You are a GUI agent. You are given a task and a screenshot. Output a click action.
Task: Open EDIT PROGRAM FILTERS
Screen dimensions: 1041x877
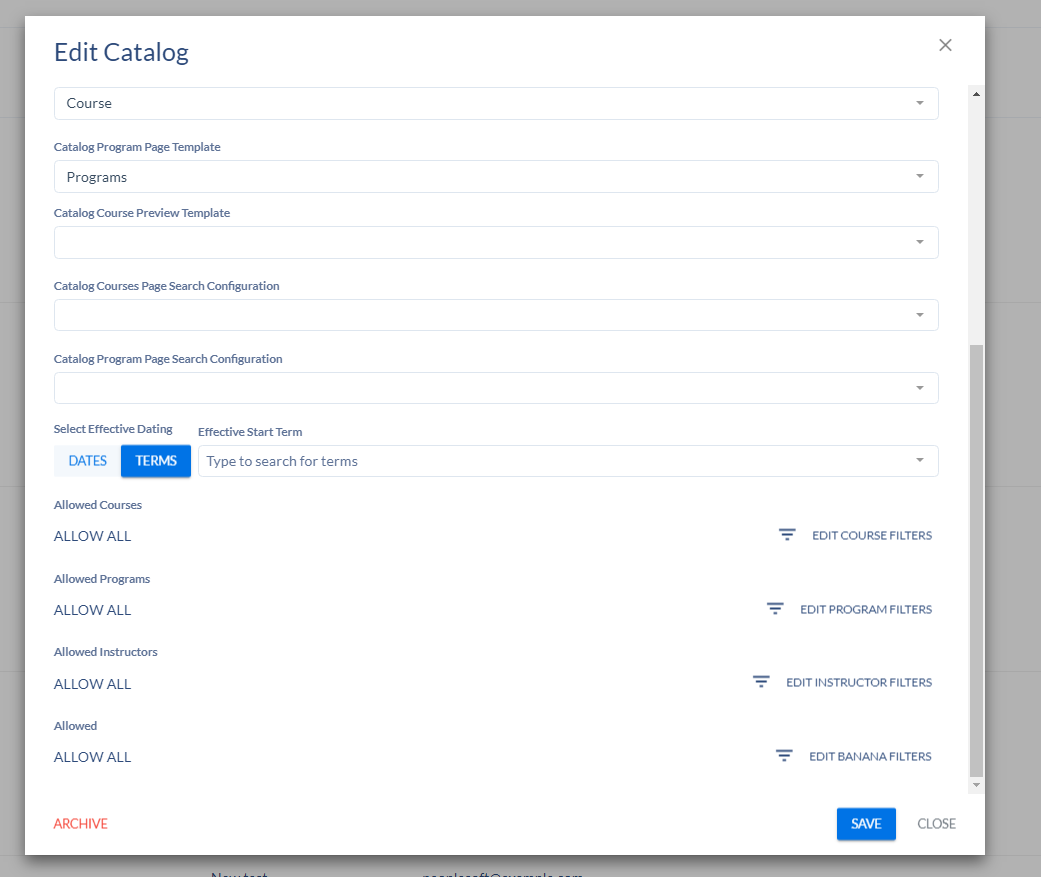click(866, 609)
